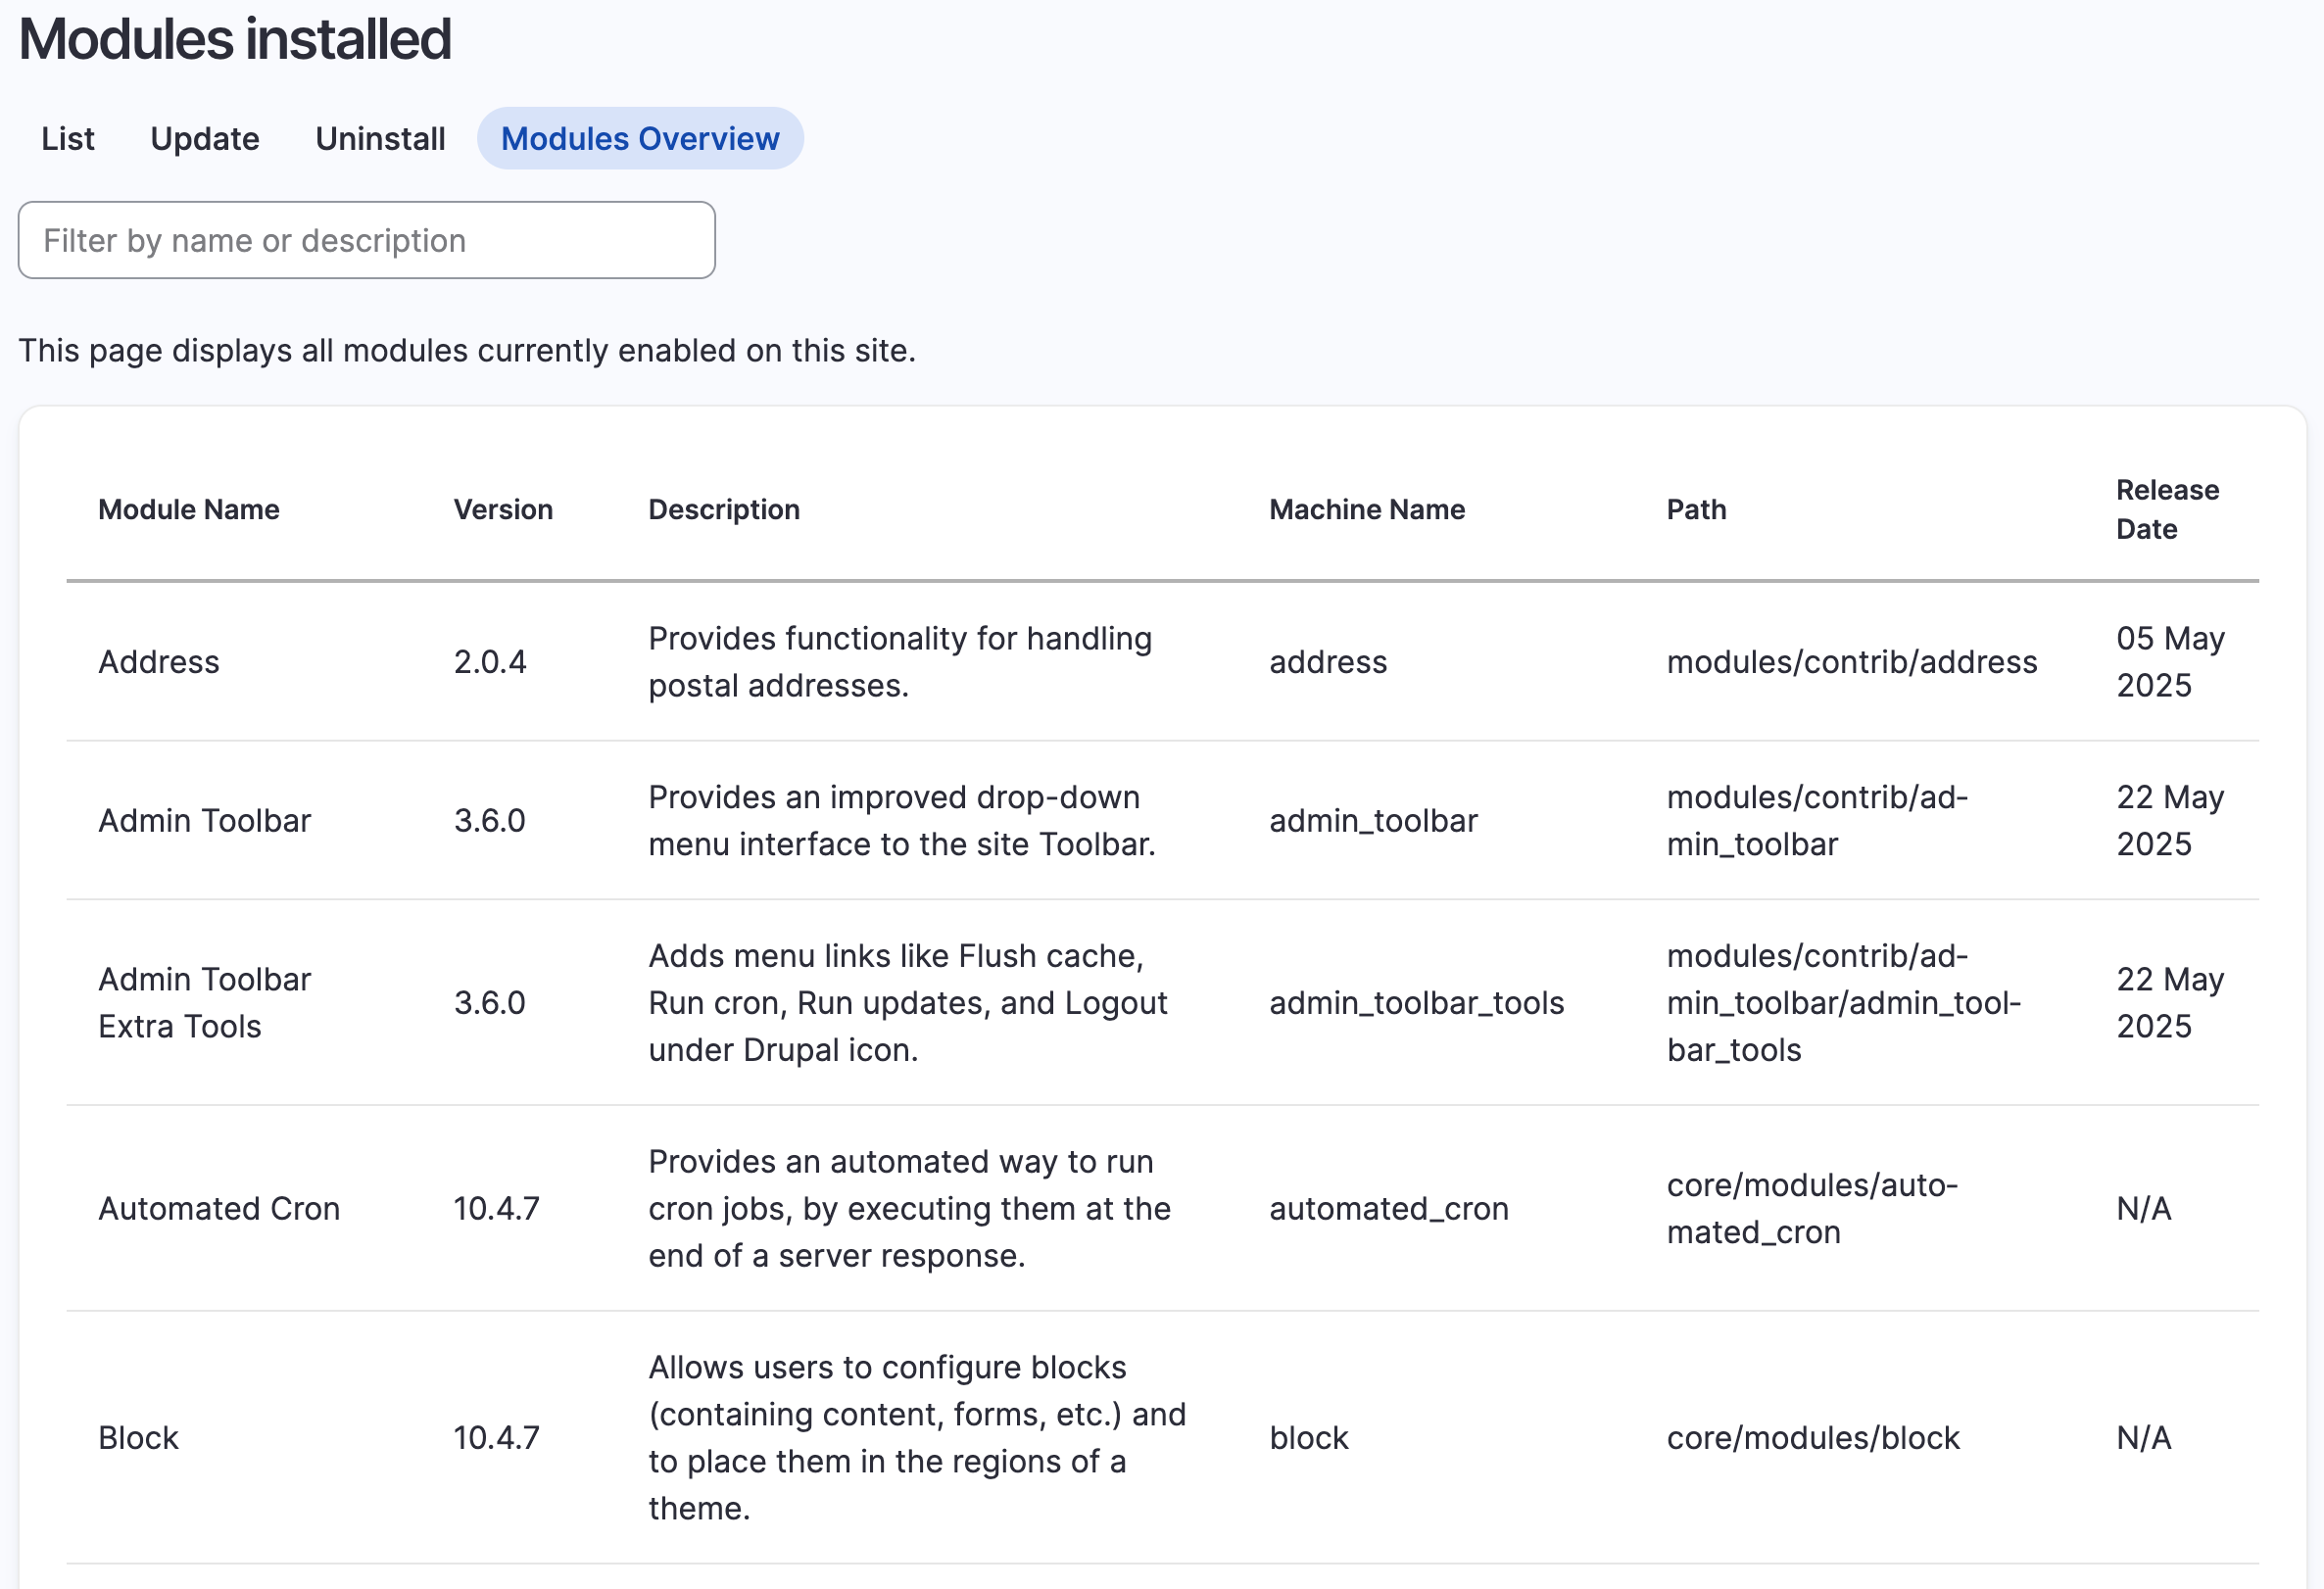2324x1589 pixels.
Task: Select the Address module row
Action: (x=158, y=662)
